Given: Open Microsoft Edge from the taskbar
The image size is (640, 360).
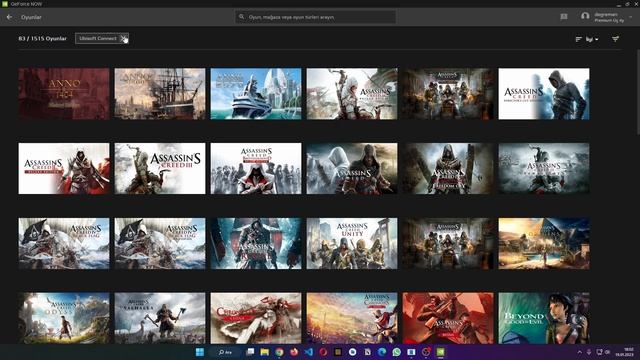Looking at the screenshot, I should 382,352.
